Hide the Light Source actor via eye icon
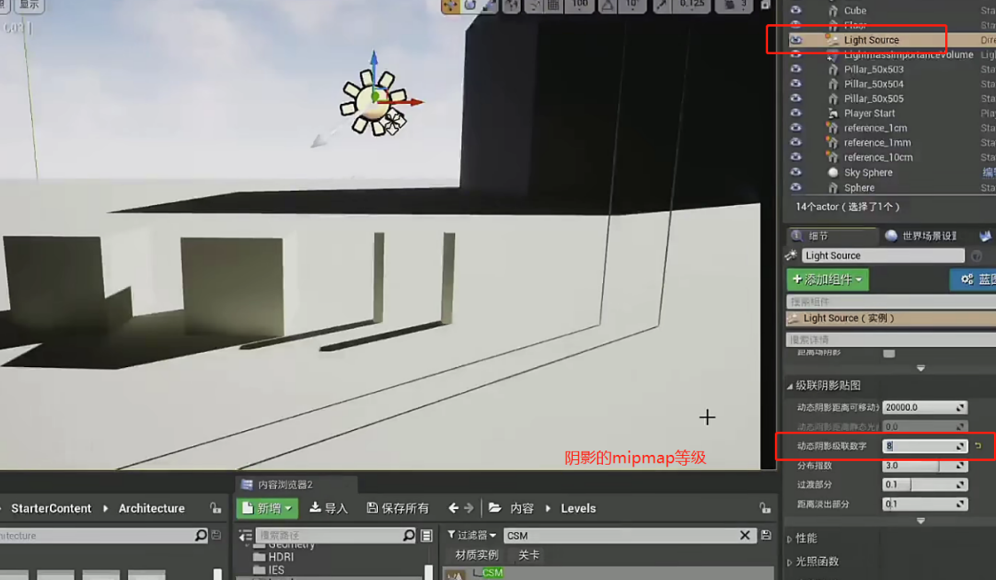 tap(796, 40)
